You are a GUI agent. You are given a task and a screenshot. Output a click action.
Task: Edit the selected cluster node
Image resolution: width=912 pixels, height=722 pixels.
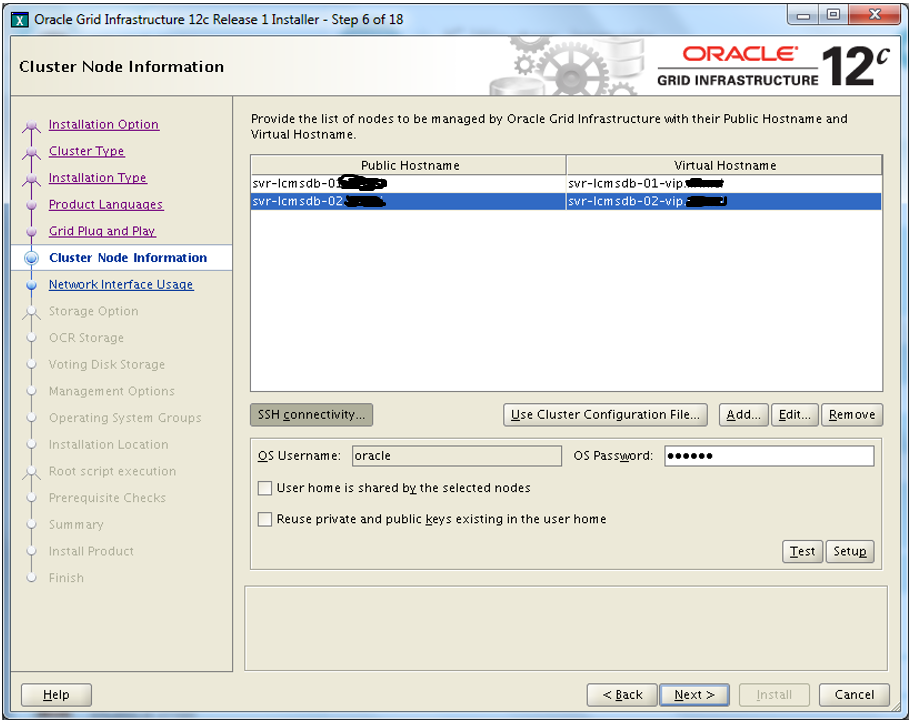(795, 415)
